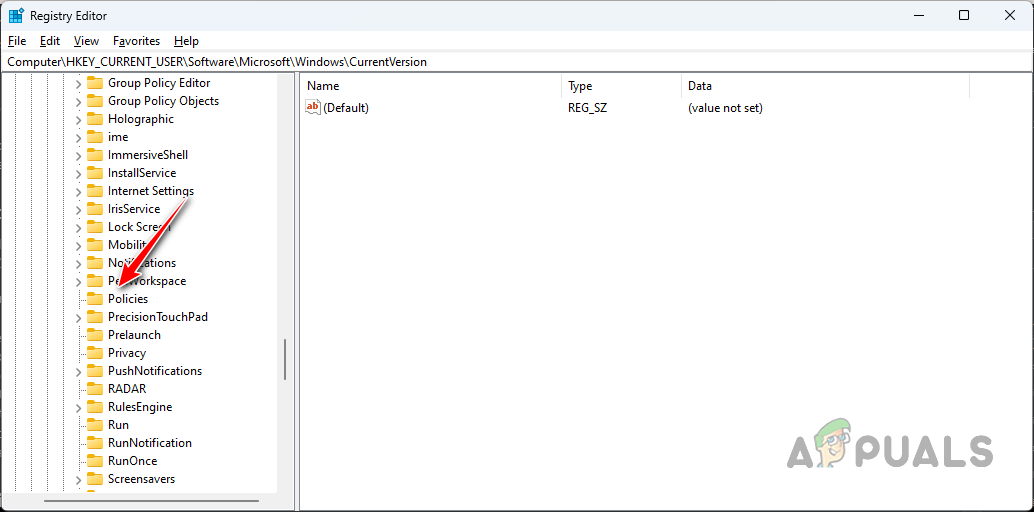Click the Privacy folder icon

(96, 353)
